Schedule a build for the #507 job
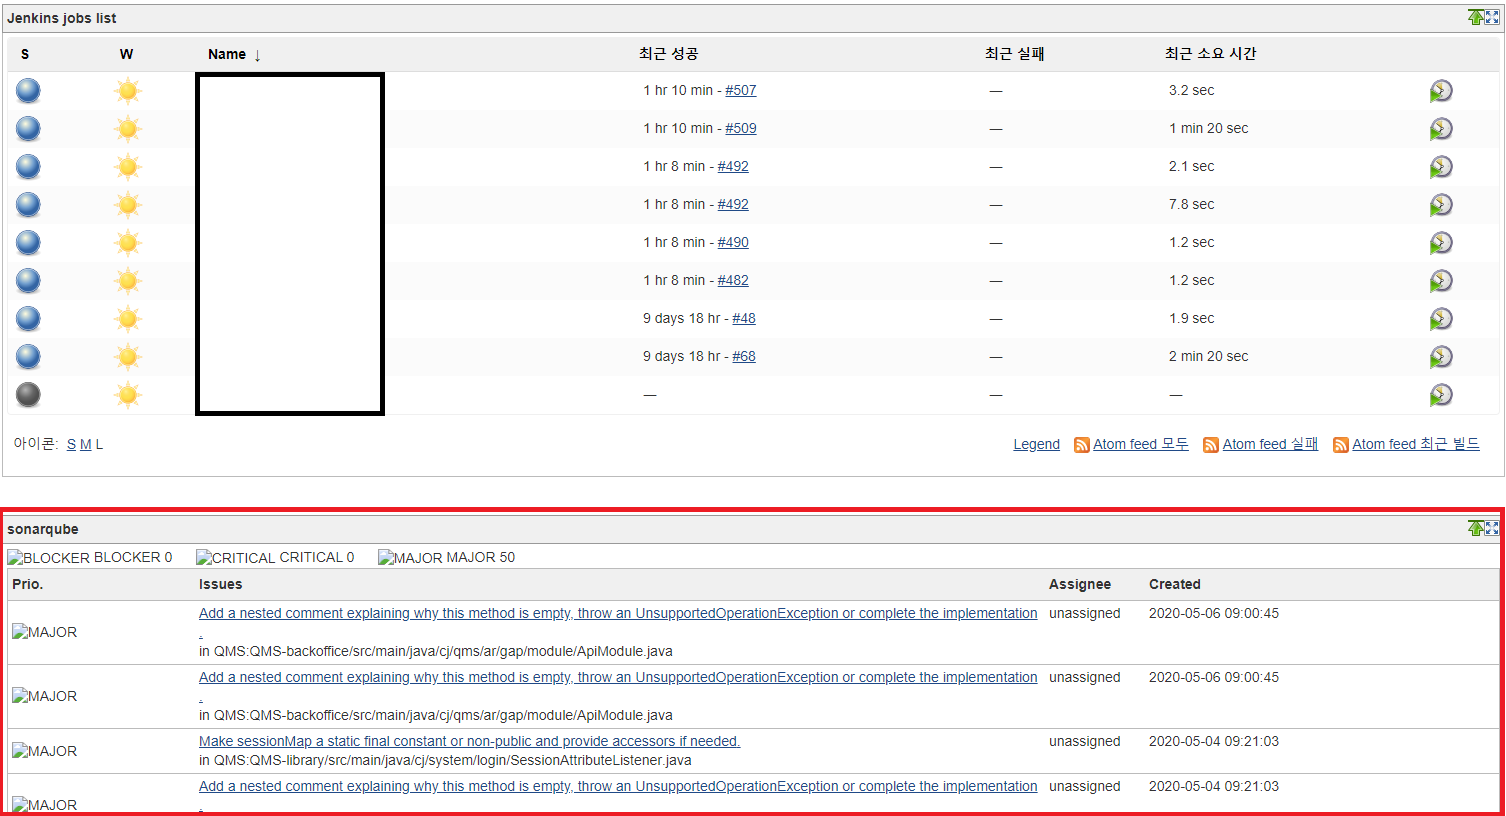 click(x=1440, y=91)
